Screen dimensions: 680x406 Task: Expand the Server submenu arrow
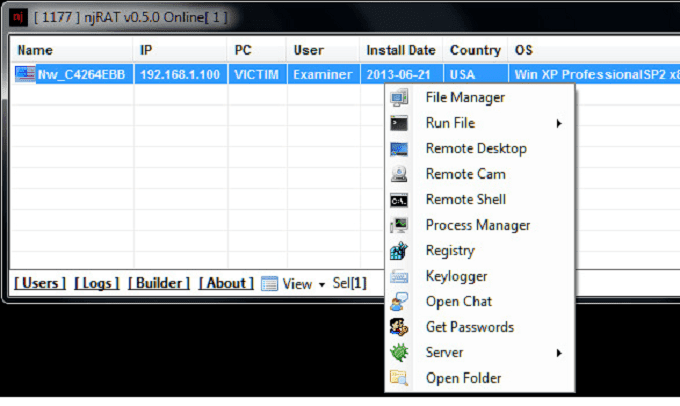tap(559, 353)
